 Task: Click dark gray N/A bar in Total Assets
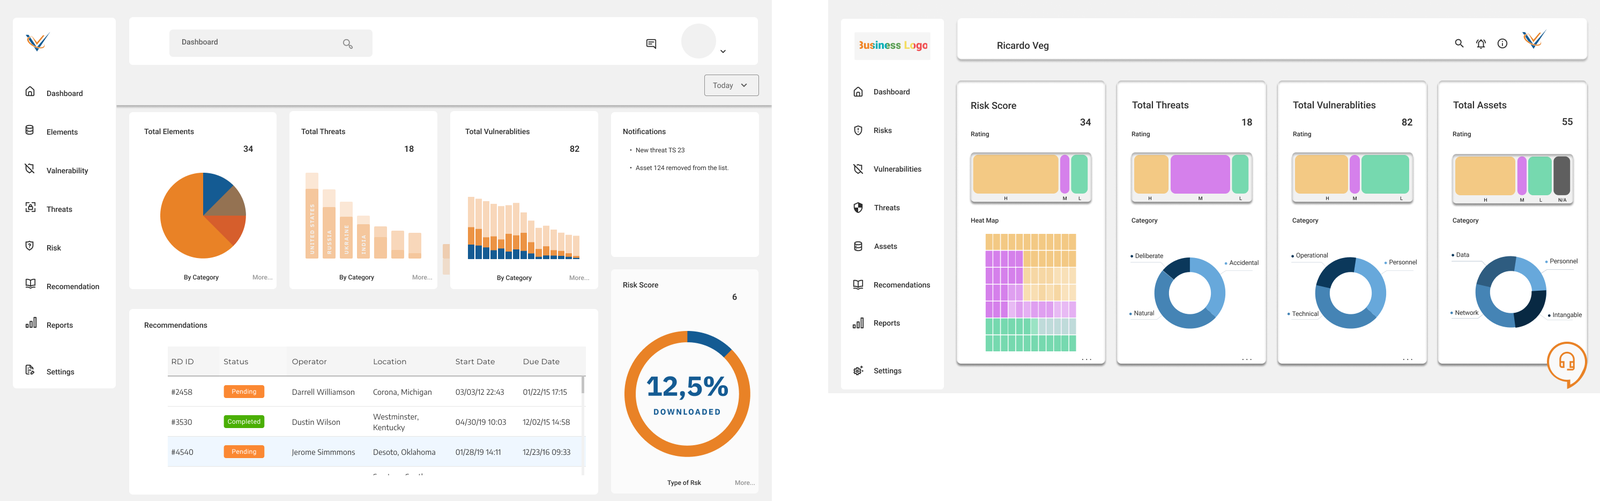[x=1562, y=175]
